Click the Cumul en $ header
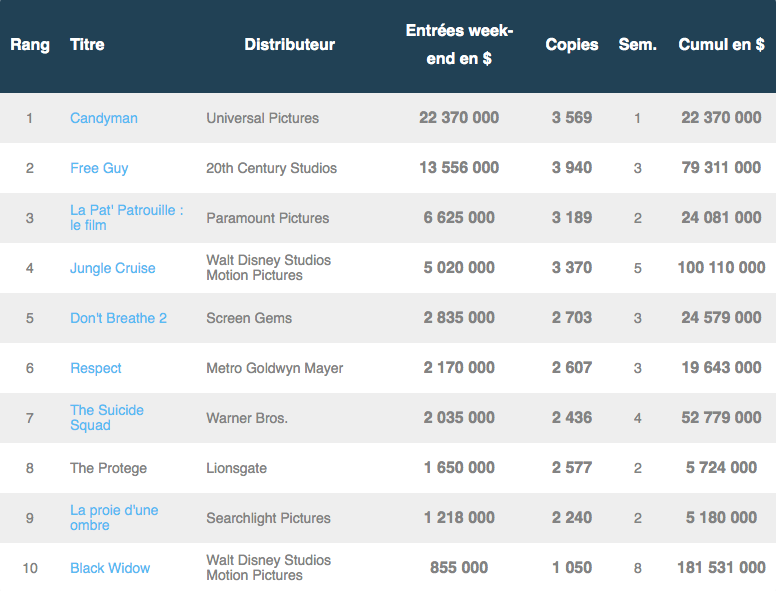This screenshot has height=591, width=776. (722, 45)
